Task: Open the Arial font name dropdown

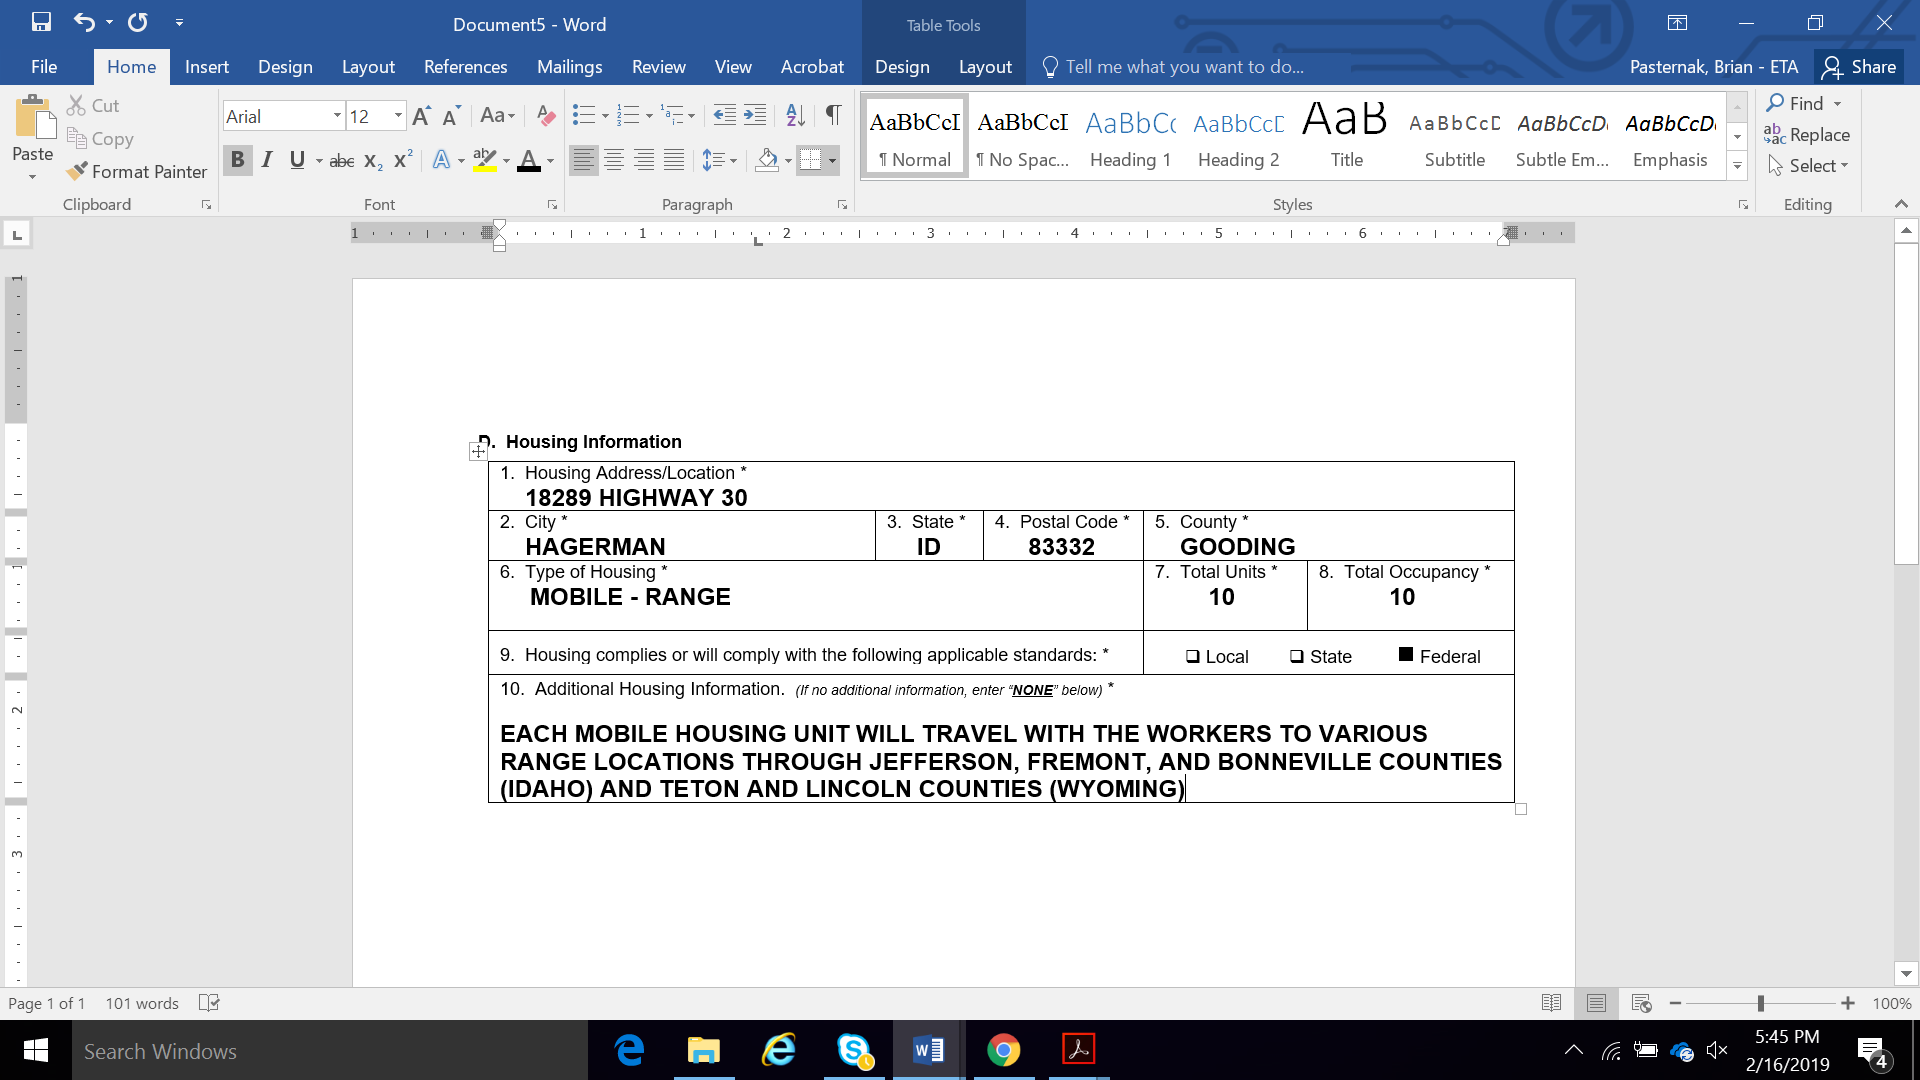Action: (337, 116)
